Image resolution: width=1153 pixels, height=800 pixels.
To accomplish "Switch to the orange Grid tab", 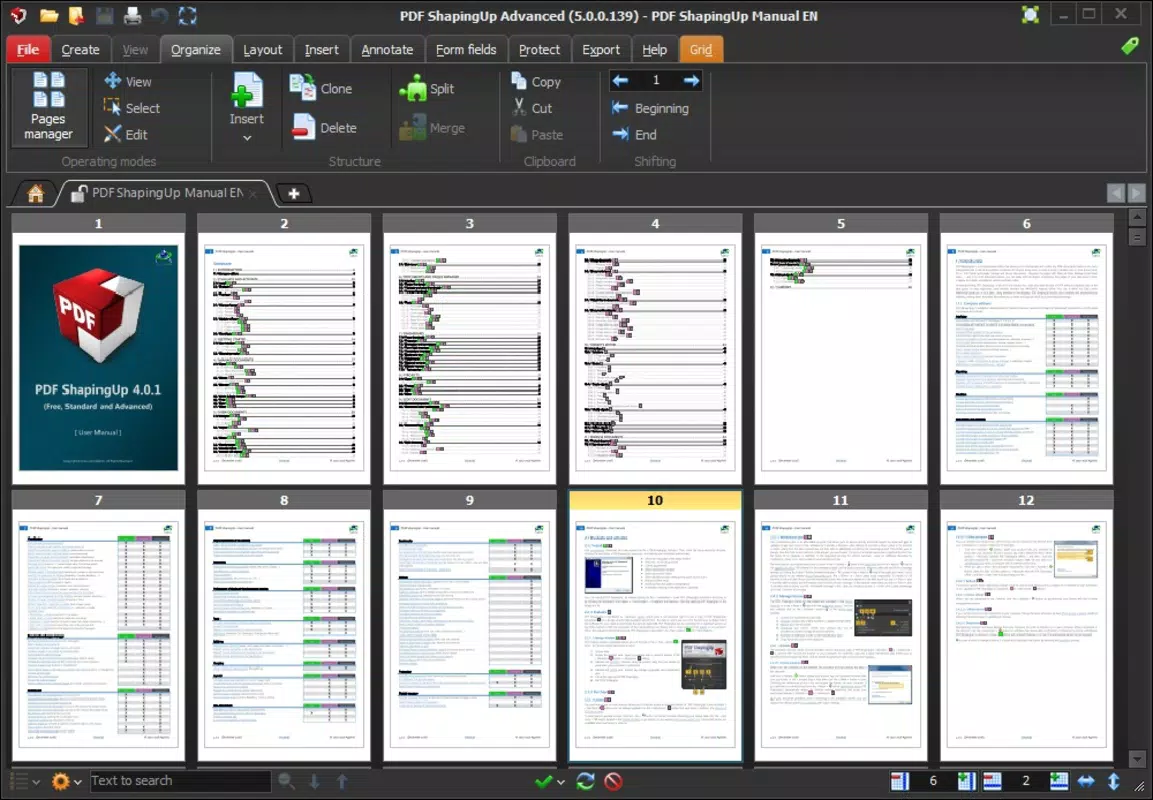I will point(701,49).
